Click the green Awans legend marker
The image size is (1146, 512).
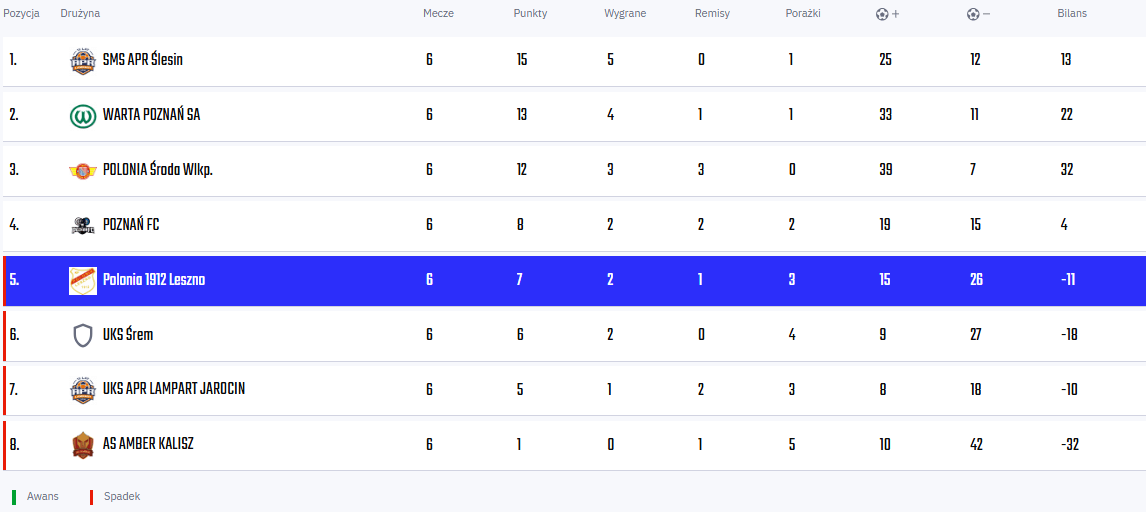point(14,497)
